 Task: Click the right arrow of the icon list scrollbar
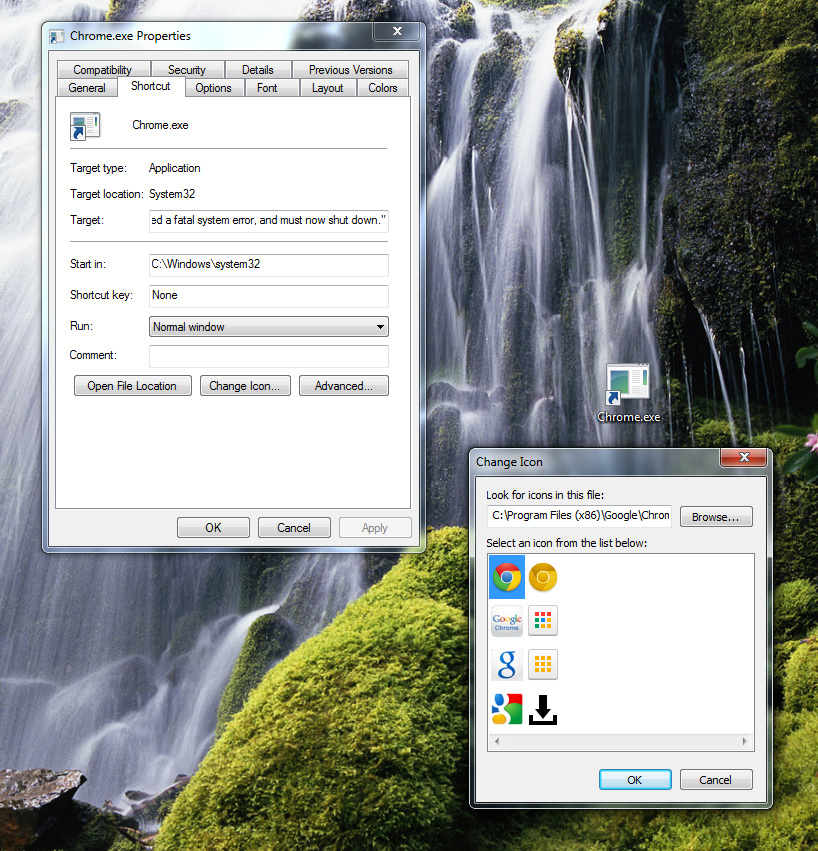(x=746, y=741)
